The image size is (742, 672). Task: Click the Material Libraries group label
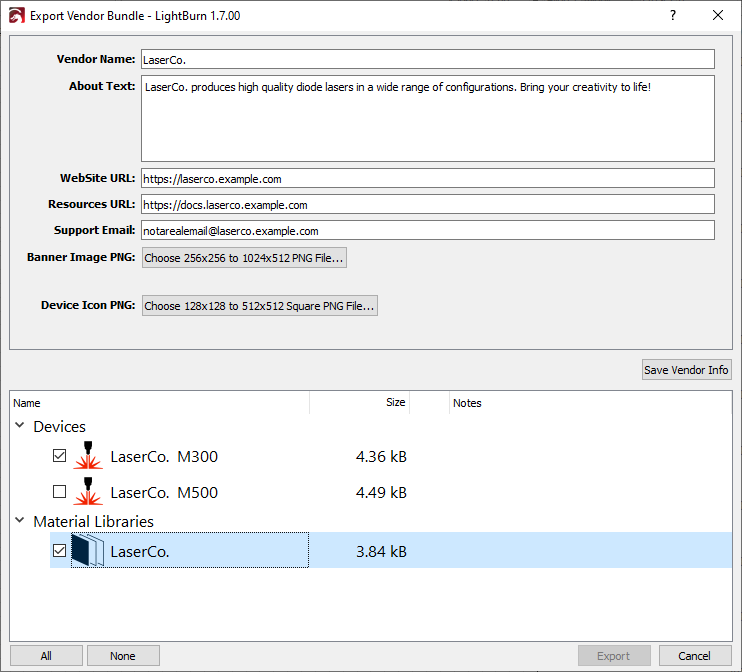pos(94,522)
